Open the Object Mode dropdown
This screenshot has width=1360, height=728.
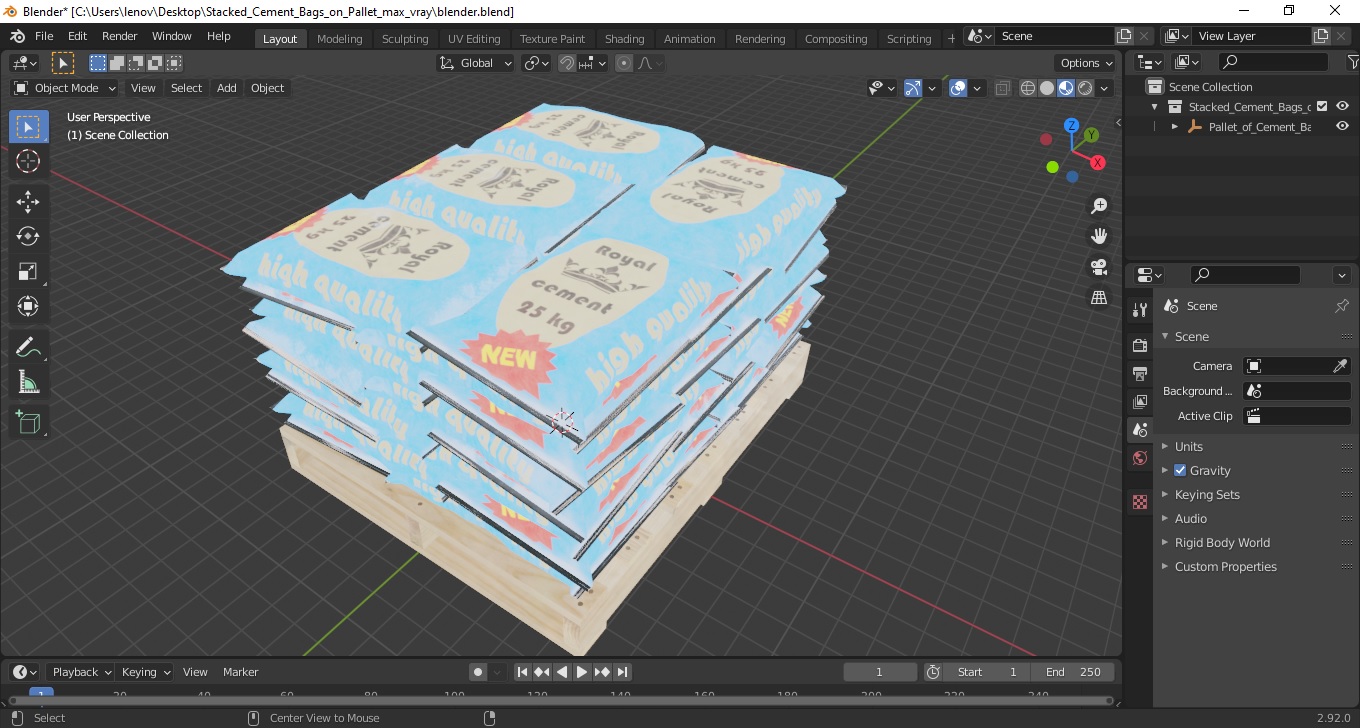coord(65,88)
